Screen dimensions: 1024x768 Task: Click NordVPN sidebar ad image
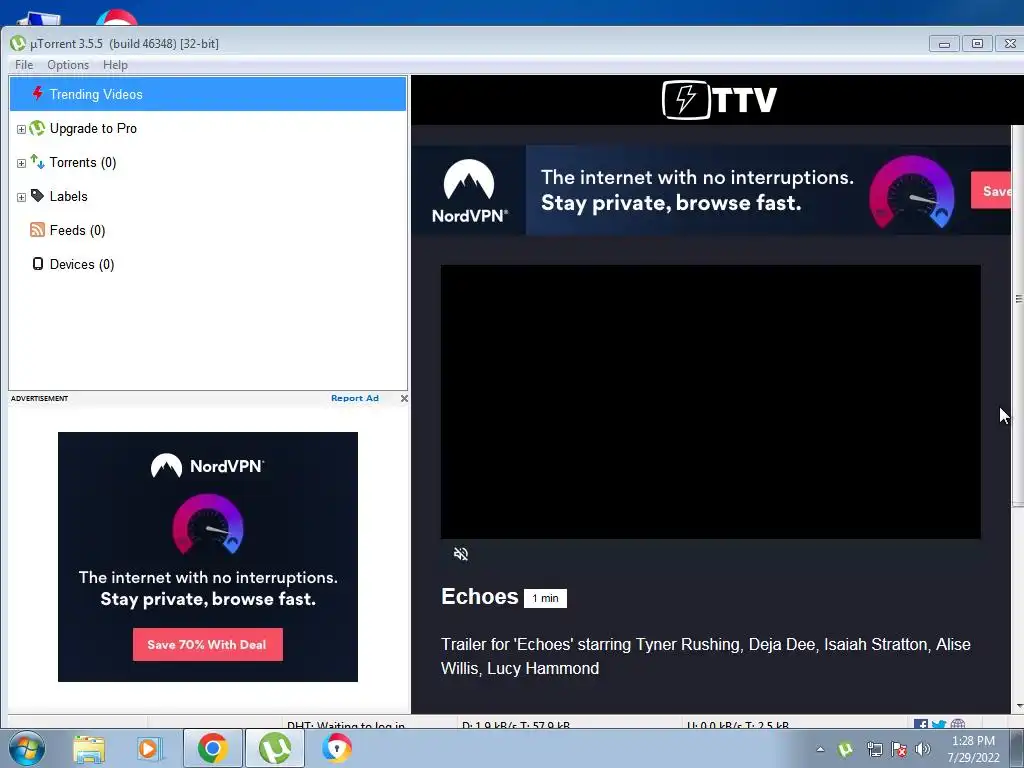[x=208, y=556]
